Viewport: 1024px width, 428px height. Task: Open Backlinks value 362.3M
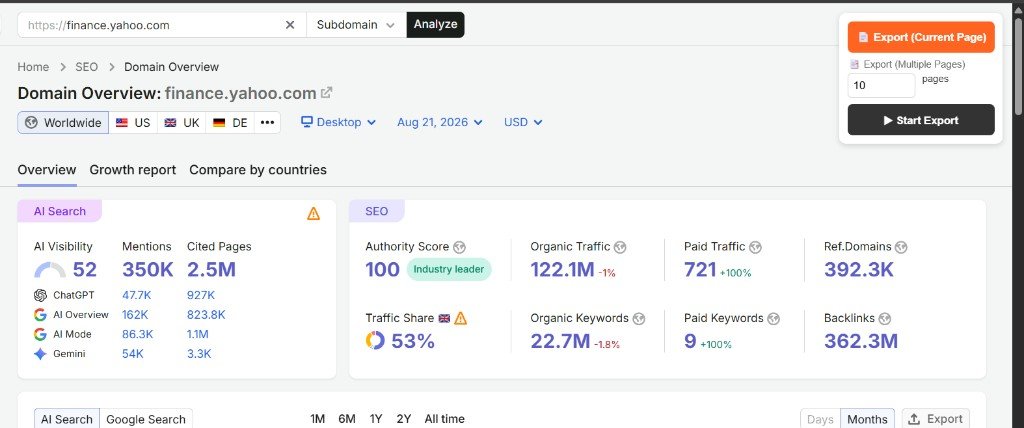pos(861,341)
